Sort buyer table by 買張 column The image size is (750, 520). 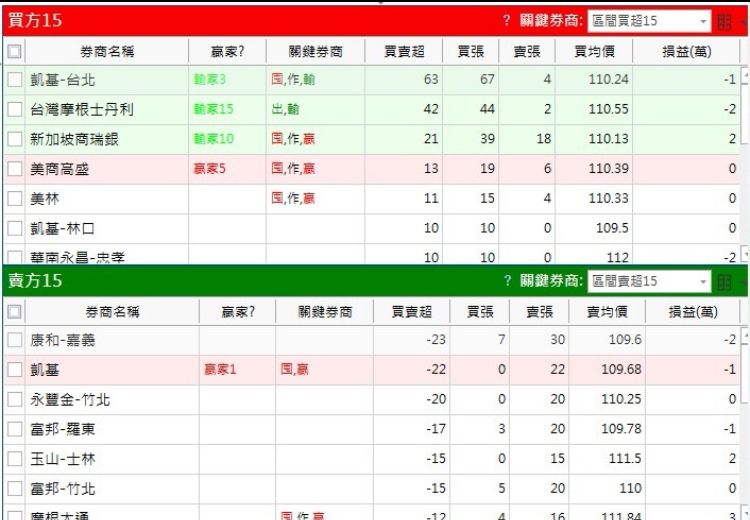(471, 51)
